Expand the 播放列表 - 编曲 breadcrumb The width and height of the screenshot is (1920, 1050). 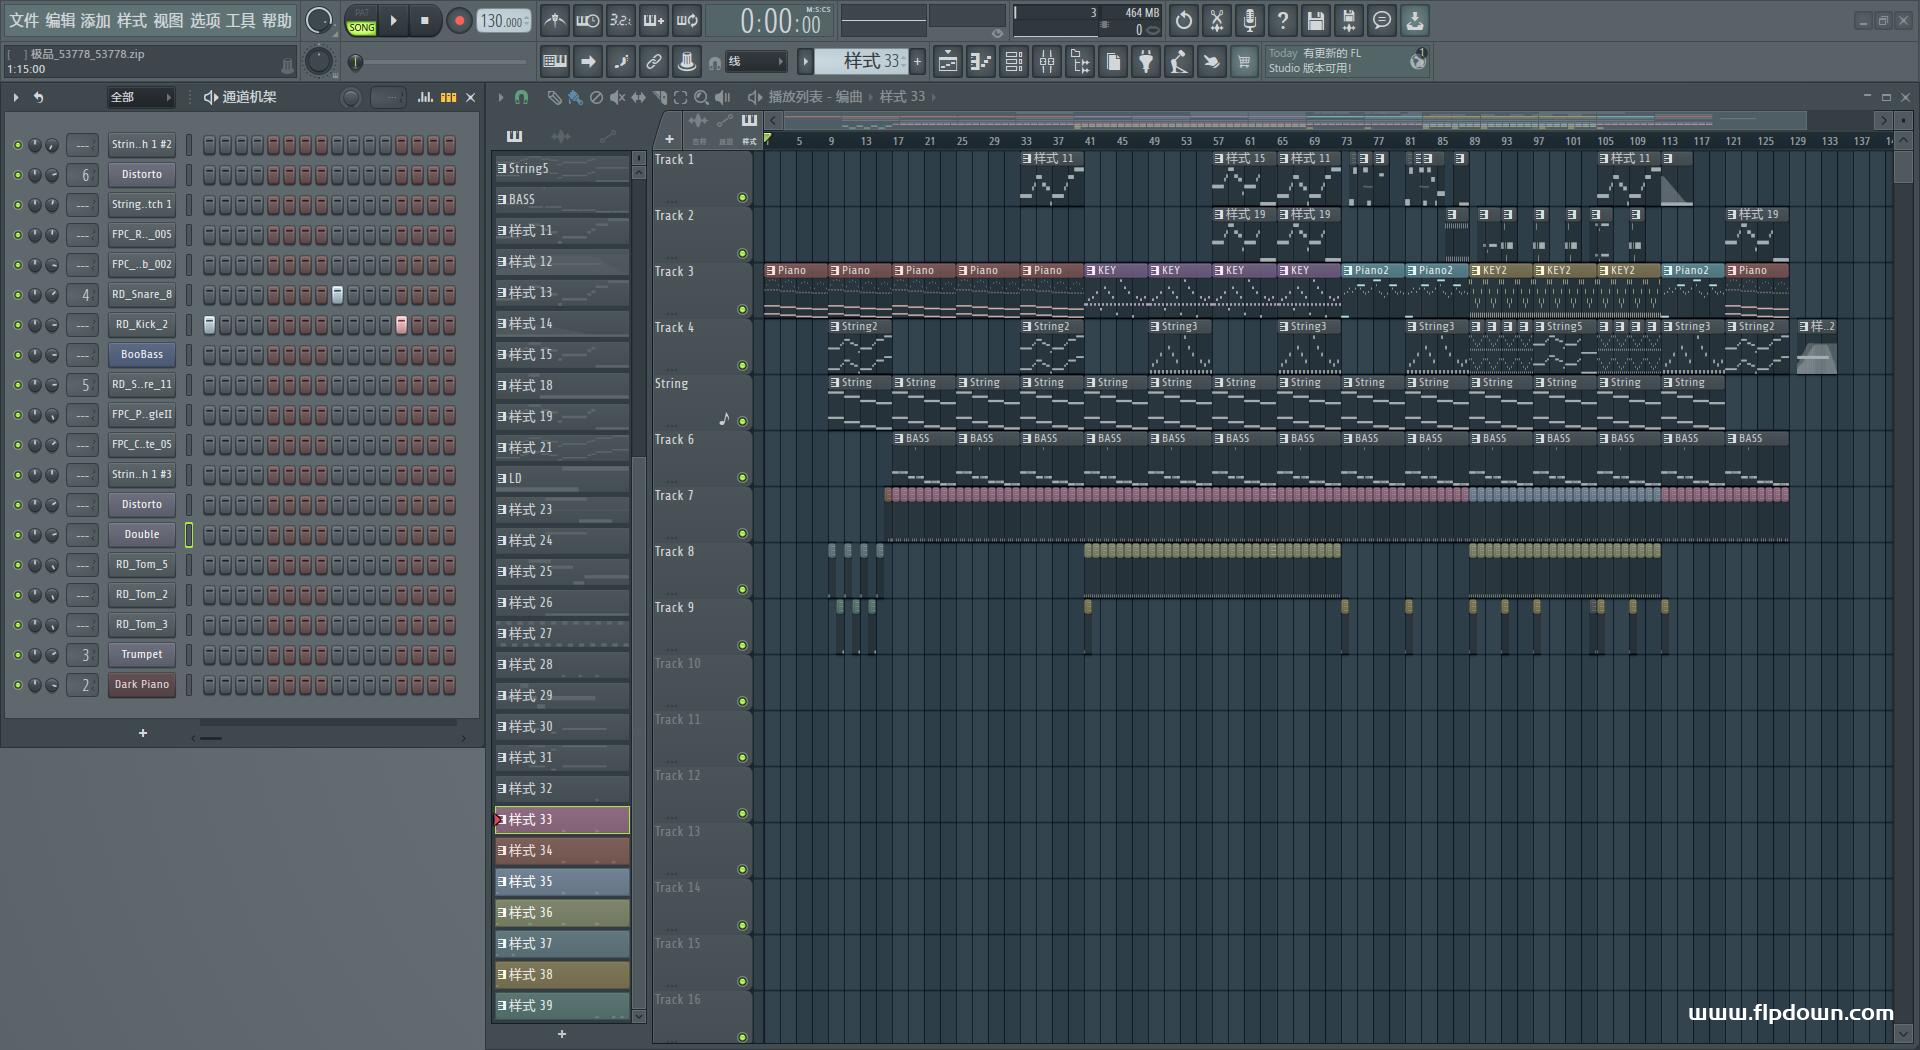[x=814, y=97]
